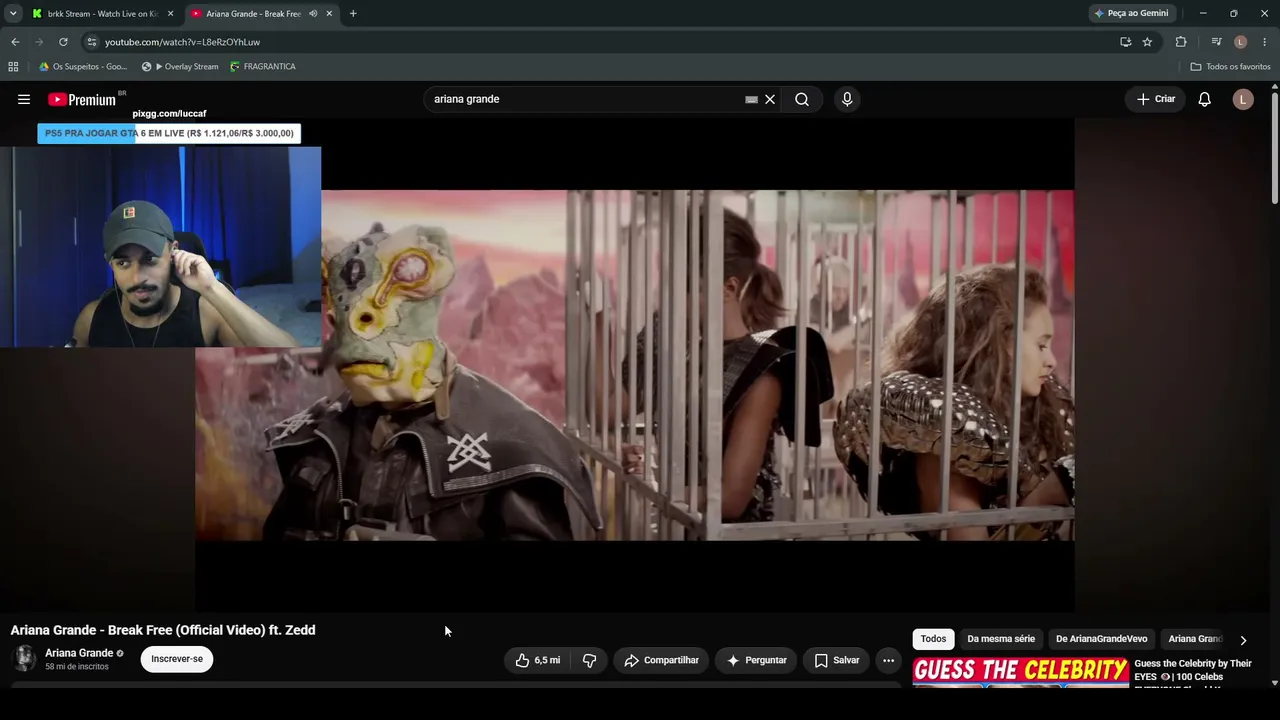Click the Compartilhar share button

pos(661,660)
